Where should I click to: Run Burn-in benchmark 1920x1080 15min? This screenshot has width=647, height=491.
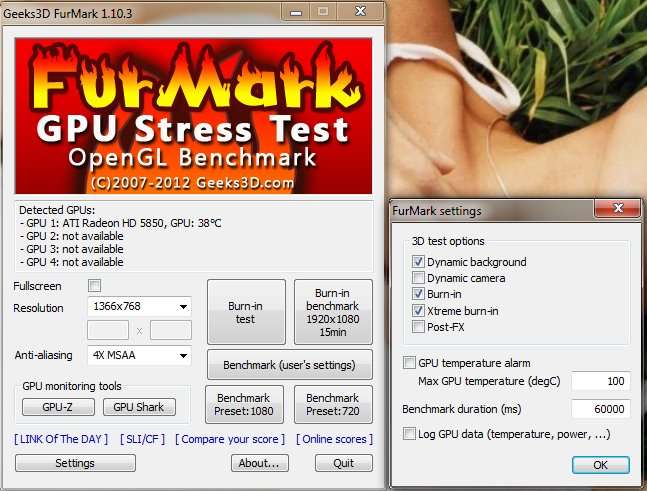coord(333,312)
